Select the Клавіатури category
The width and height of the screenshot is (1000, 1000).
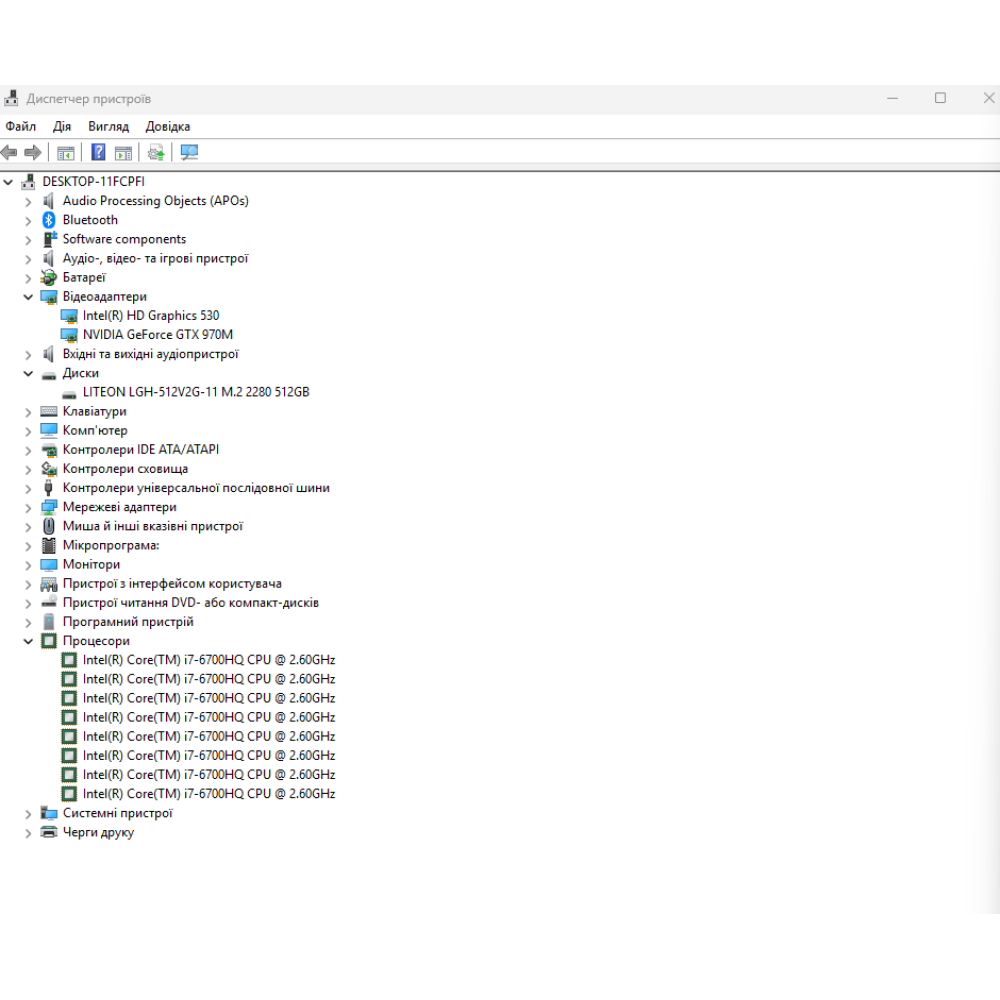coord(94,411)
